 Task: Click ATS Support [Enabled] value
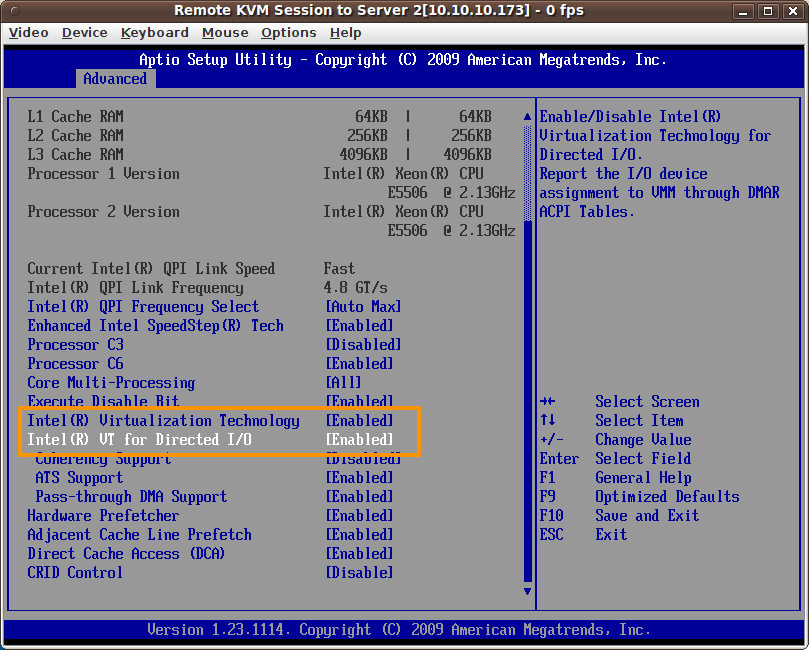360,478
